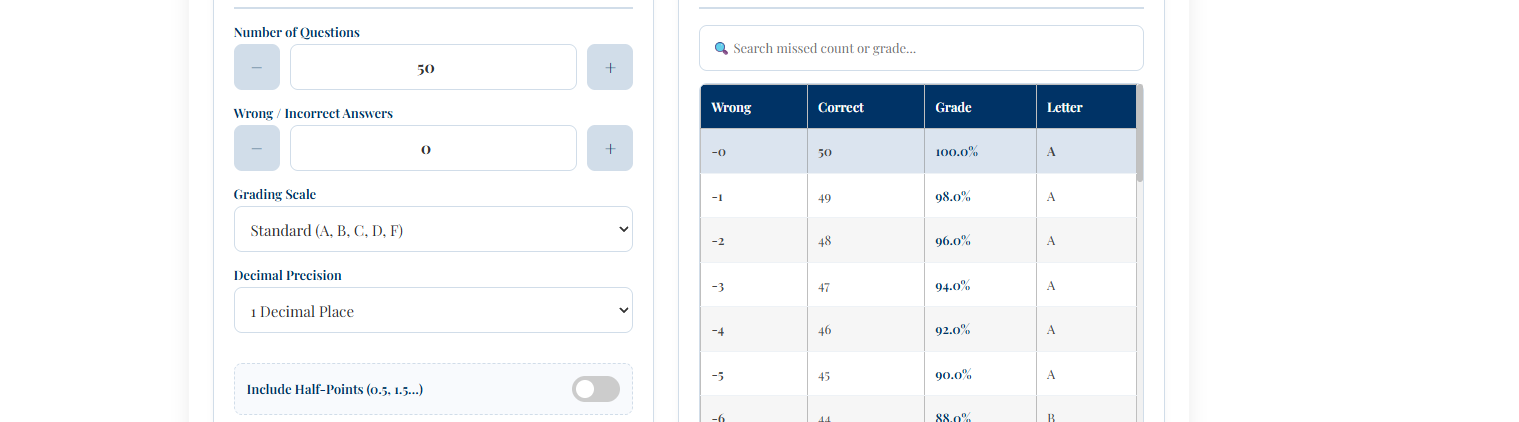Click the 49 correct answers cell
This screenshot has height=422, width=1519.
[866, 196]
